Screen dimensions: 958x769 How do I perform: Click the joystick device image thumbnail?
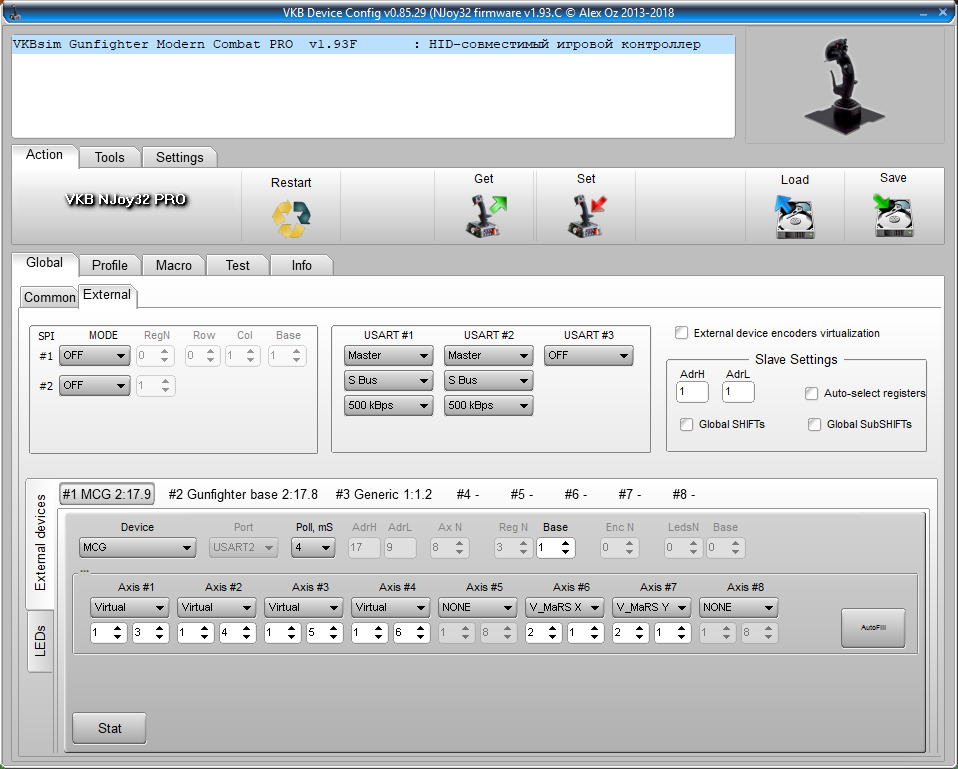pos(844,84)
